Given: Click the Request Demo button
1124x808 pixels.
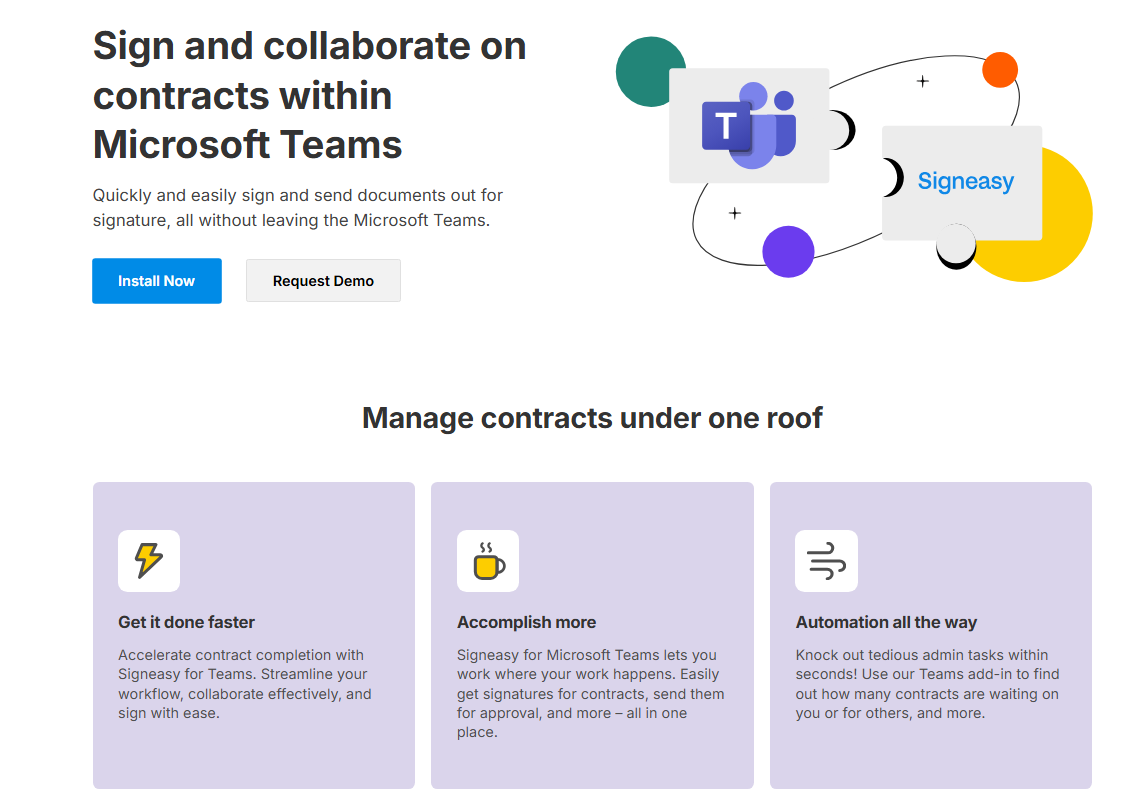Looking at the screenshot, I should tap(323, 281).
